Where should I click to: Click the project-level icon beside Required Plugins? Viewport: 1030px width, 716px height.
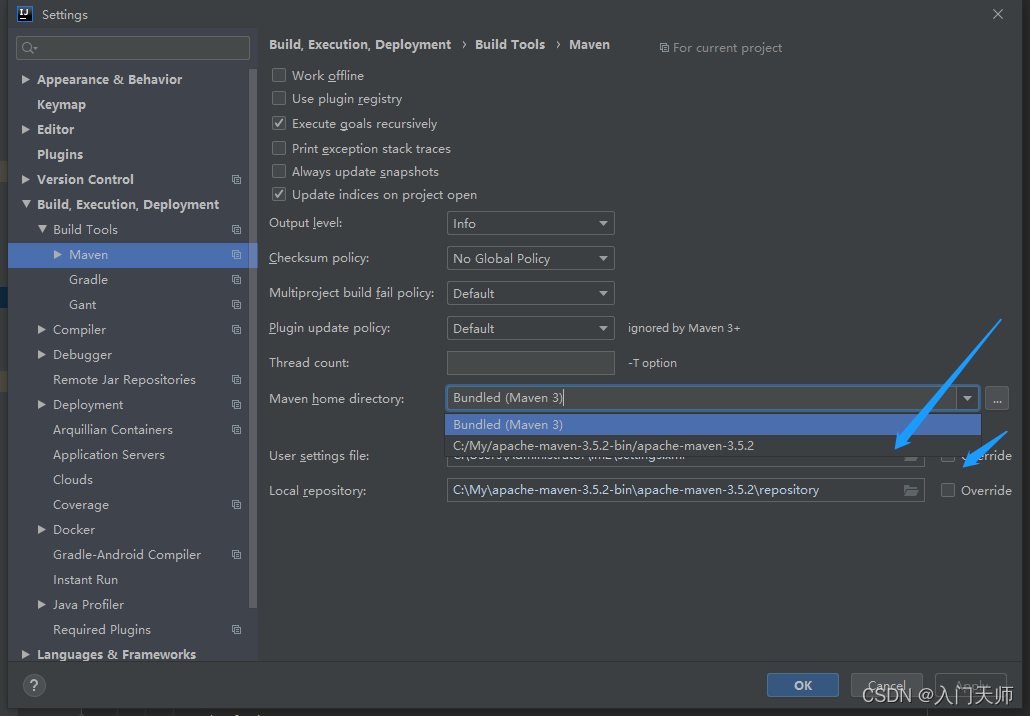coord(236,629)
